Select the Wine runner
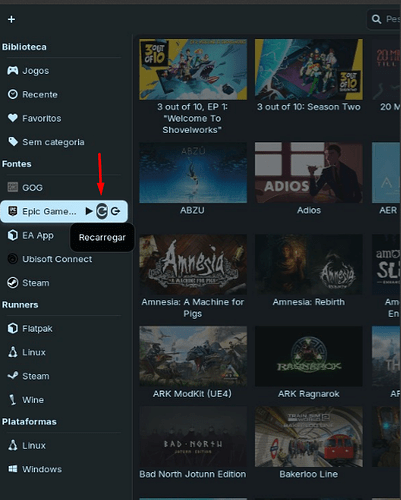This screenshot has height=500, width=401. [x=63, y=400]
